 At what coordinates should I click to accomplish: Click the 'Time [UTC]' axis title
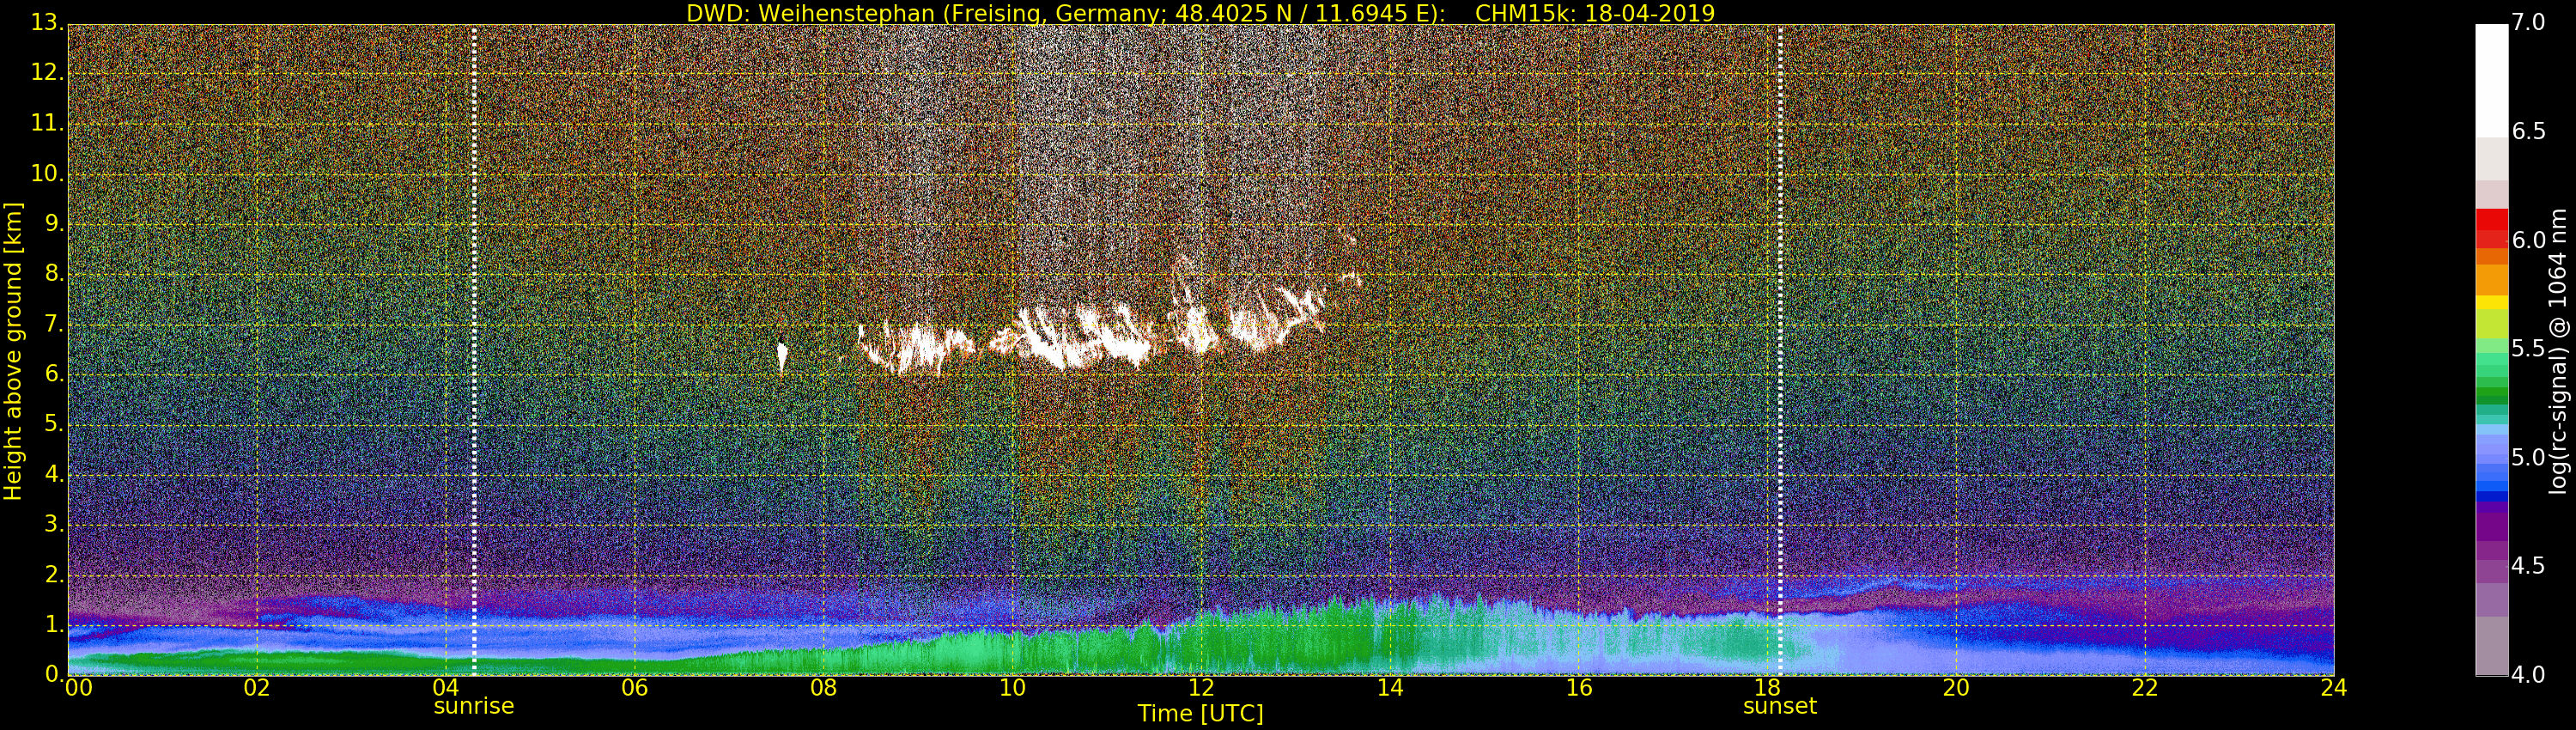coord(1200,714)
